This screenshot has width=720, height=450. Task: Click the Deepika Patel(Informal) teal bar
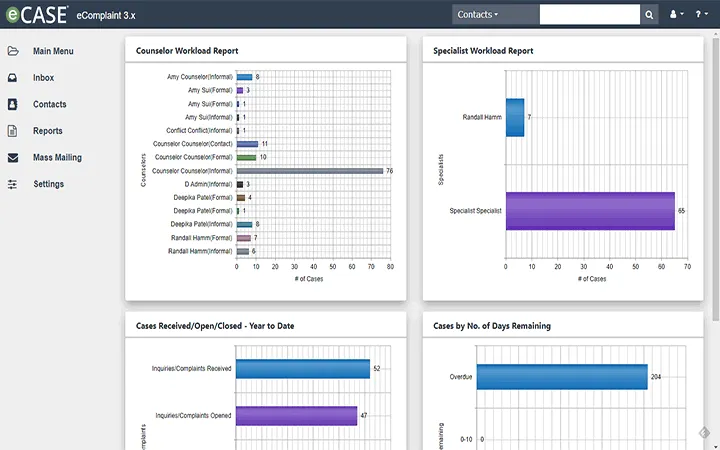tap(245, 225)
